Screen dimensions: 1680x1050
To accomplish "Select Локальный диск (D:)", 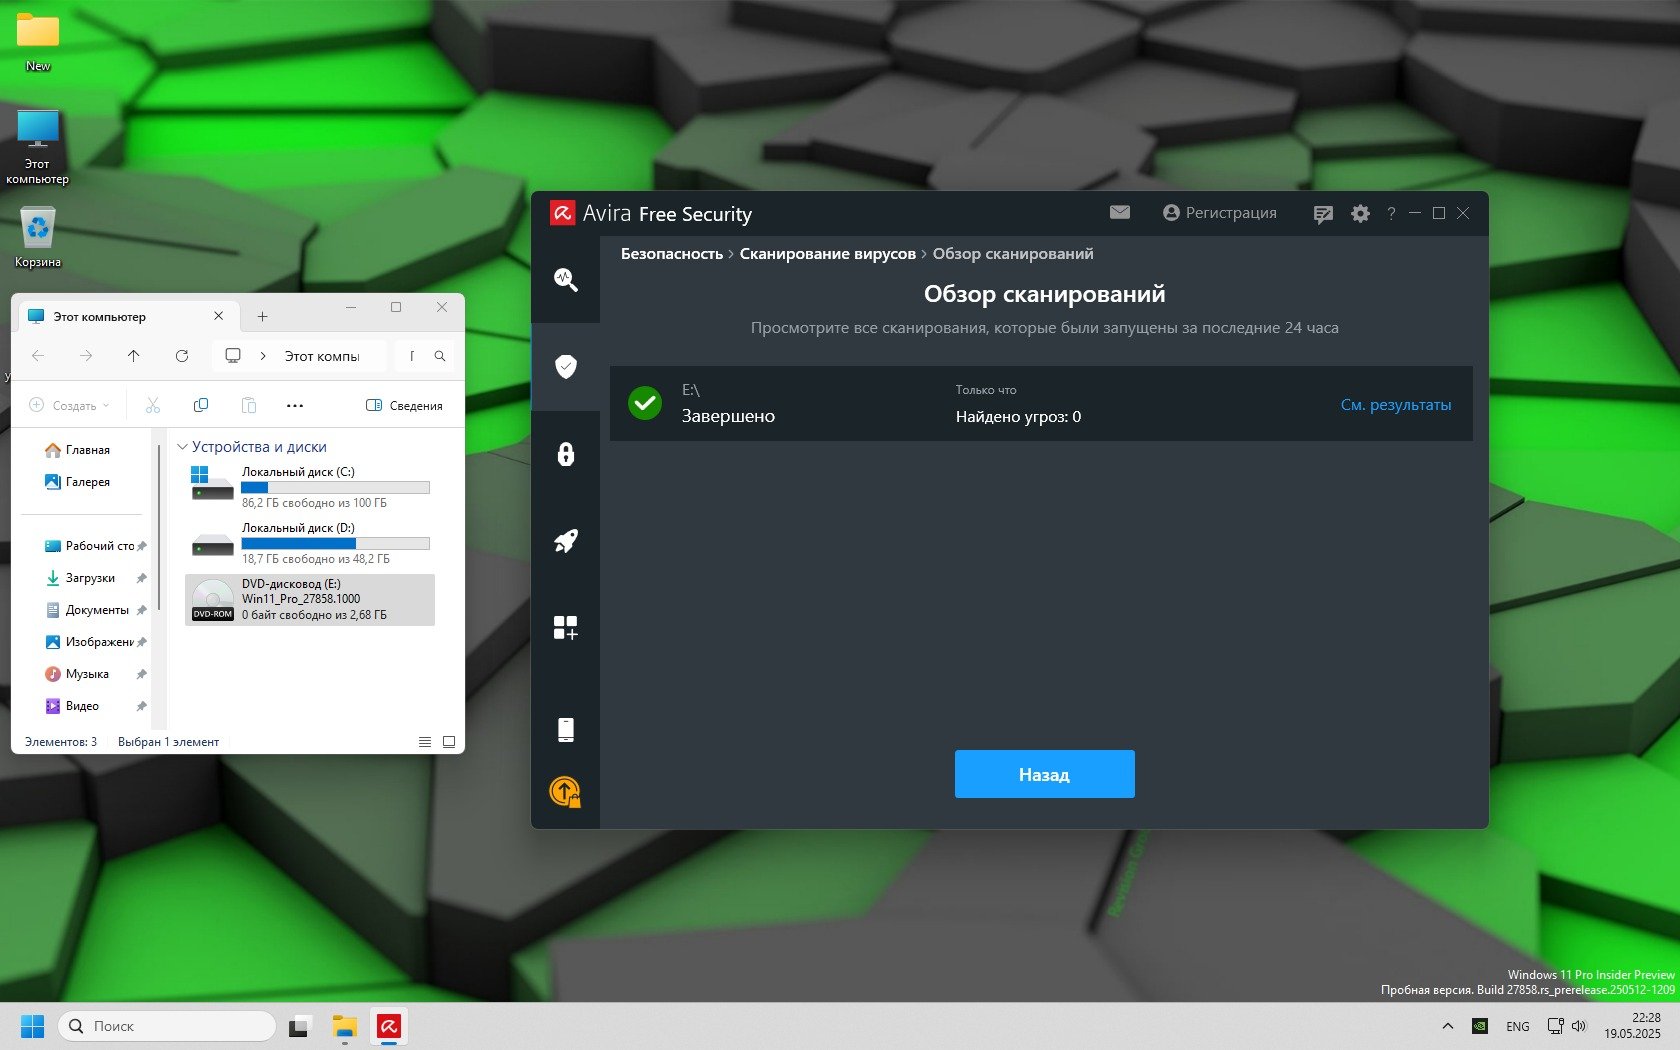I will point(310,543).
